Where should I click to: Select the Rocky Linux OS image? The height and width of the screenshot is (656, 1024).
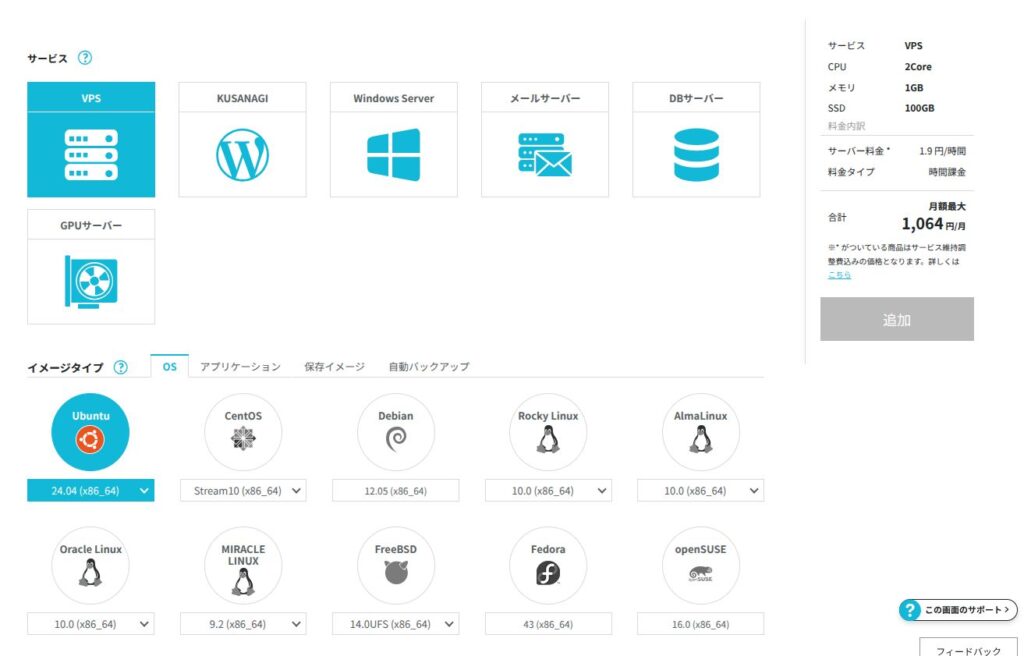[x=548, y=432]
